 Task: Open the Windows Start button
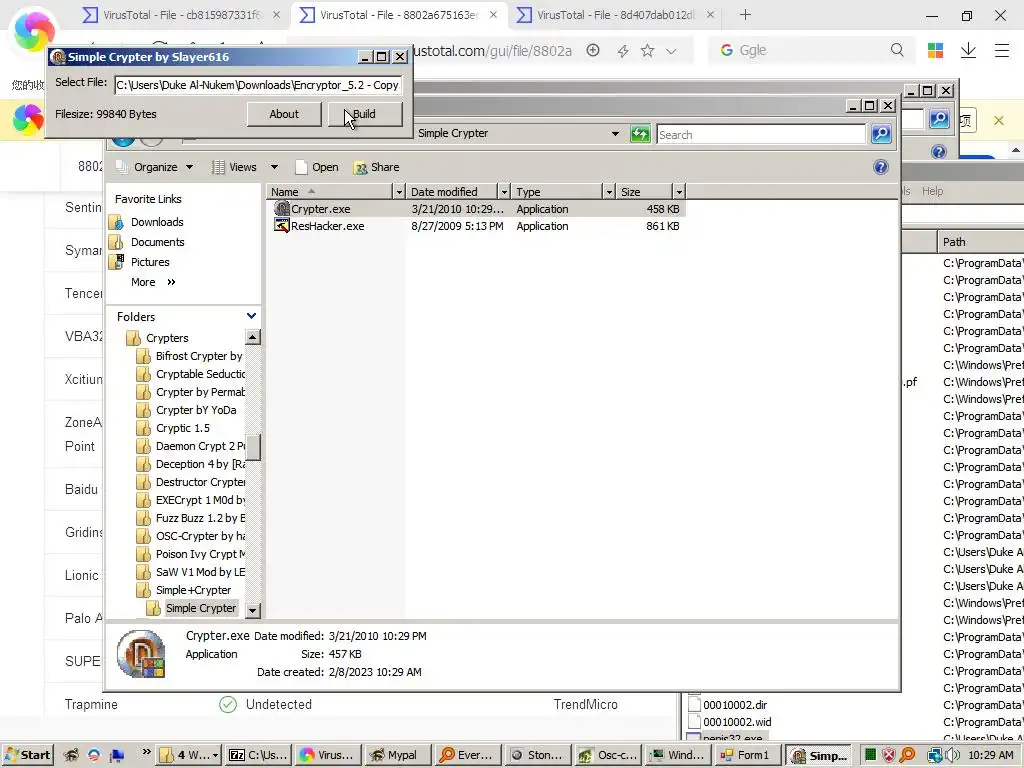pyautogui.click(x=27, y=755)
